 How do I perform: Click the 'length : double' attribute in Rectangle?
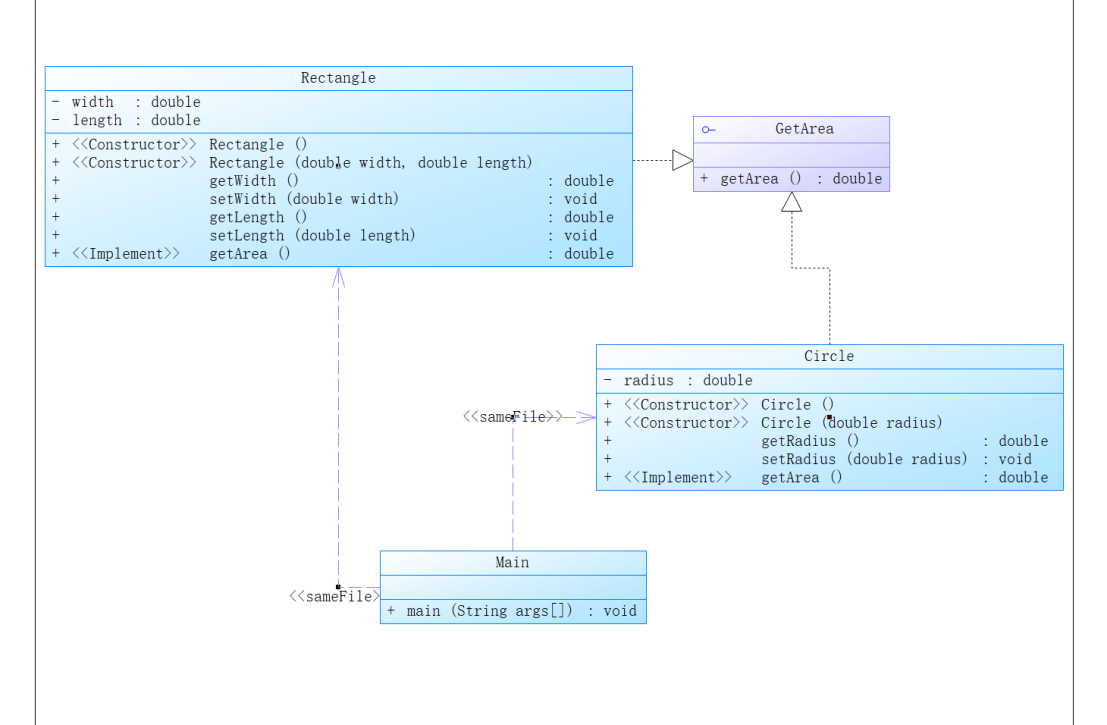[x=126, y=120]
